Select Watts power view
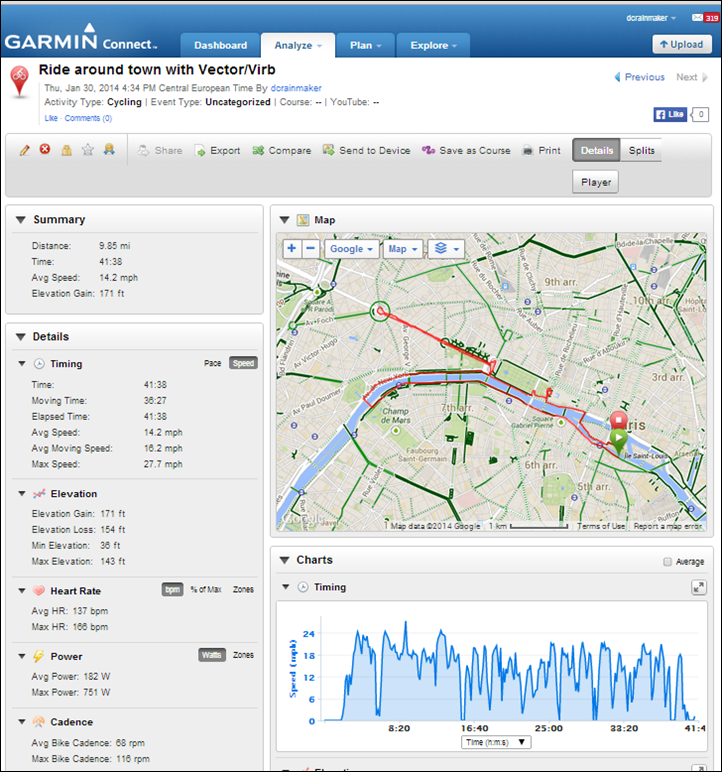 212,655
